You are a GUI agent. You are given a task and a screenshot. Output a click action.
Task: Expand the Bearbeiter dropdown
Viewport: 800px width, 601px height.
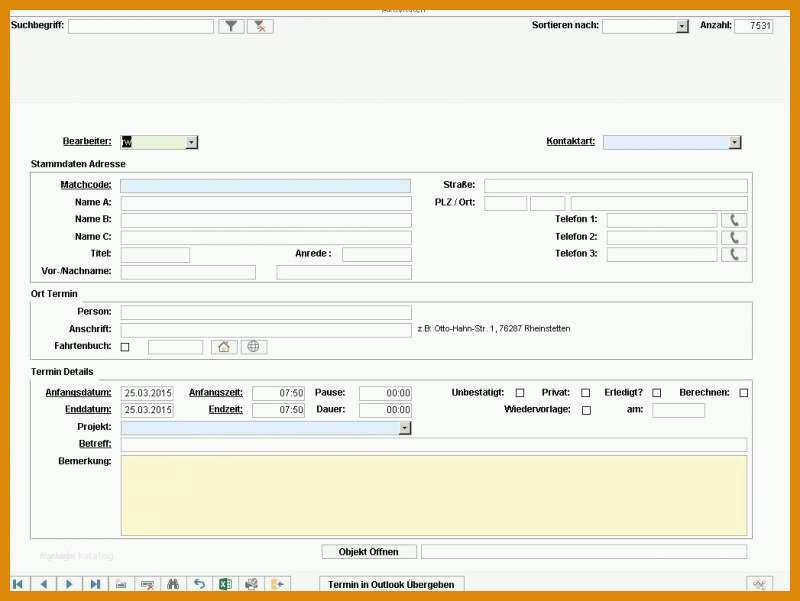click(191, 142)
